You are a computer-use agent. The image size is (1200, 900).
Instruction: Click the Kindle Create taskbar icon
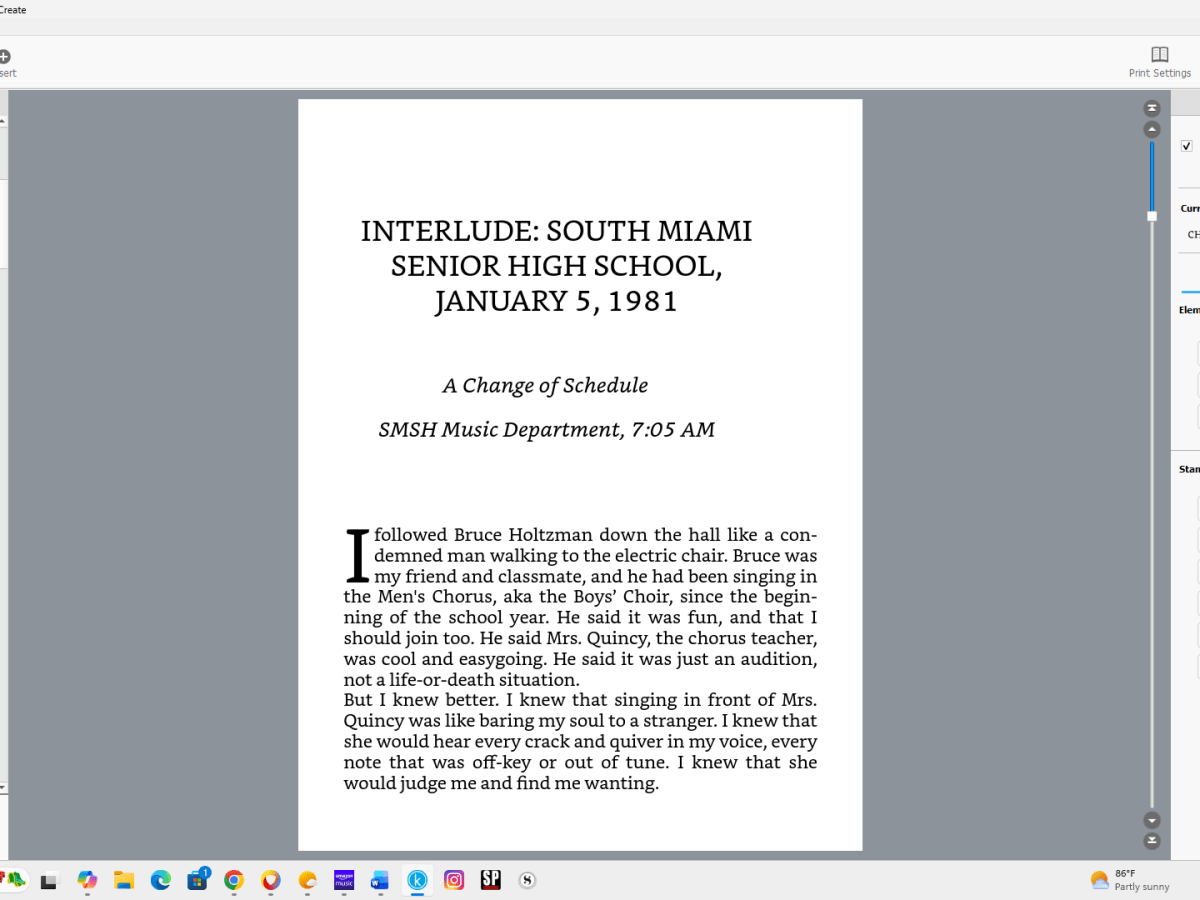tap(417, 880)
